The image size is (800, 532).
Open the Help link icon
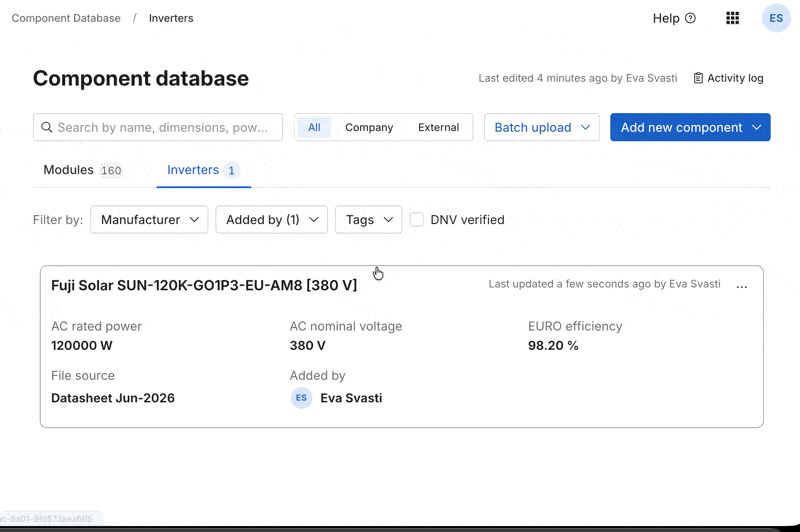[690, 18]
